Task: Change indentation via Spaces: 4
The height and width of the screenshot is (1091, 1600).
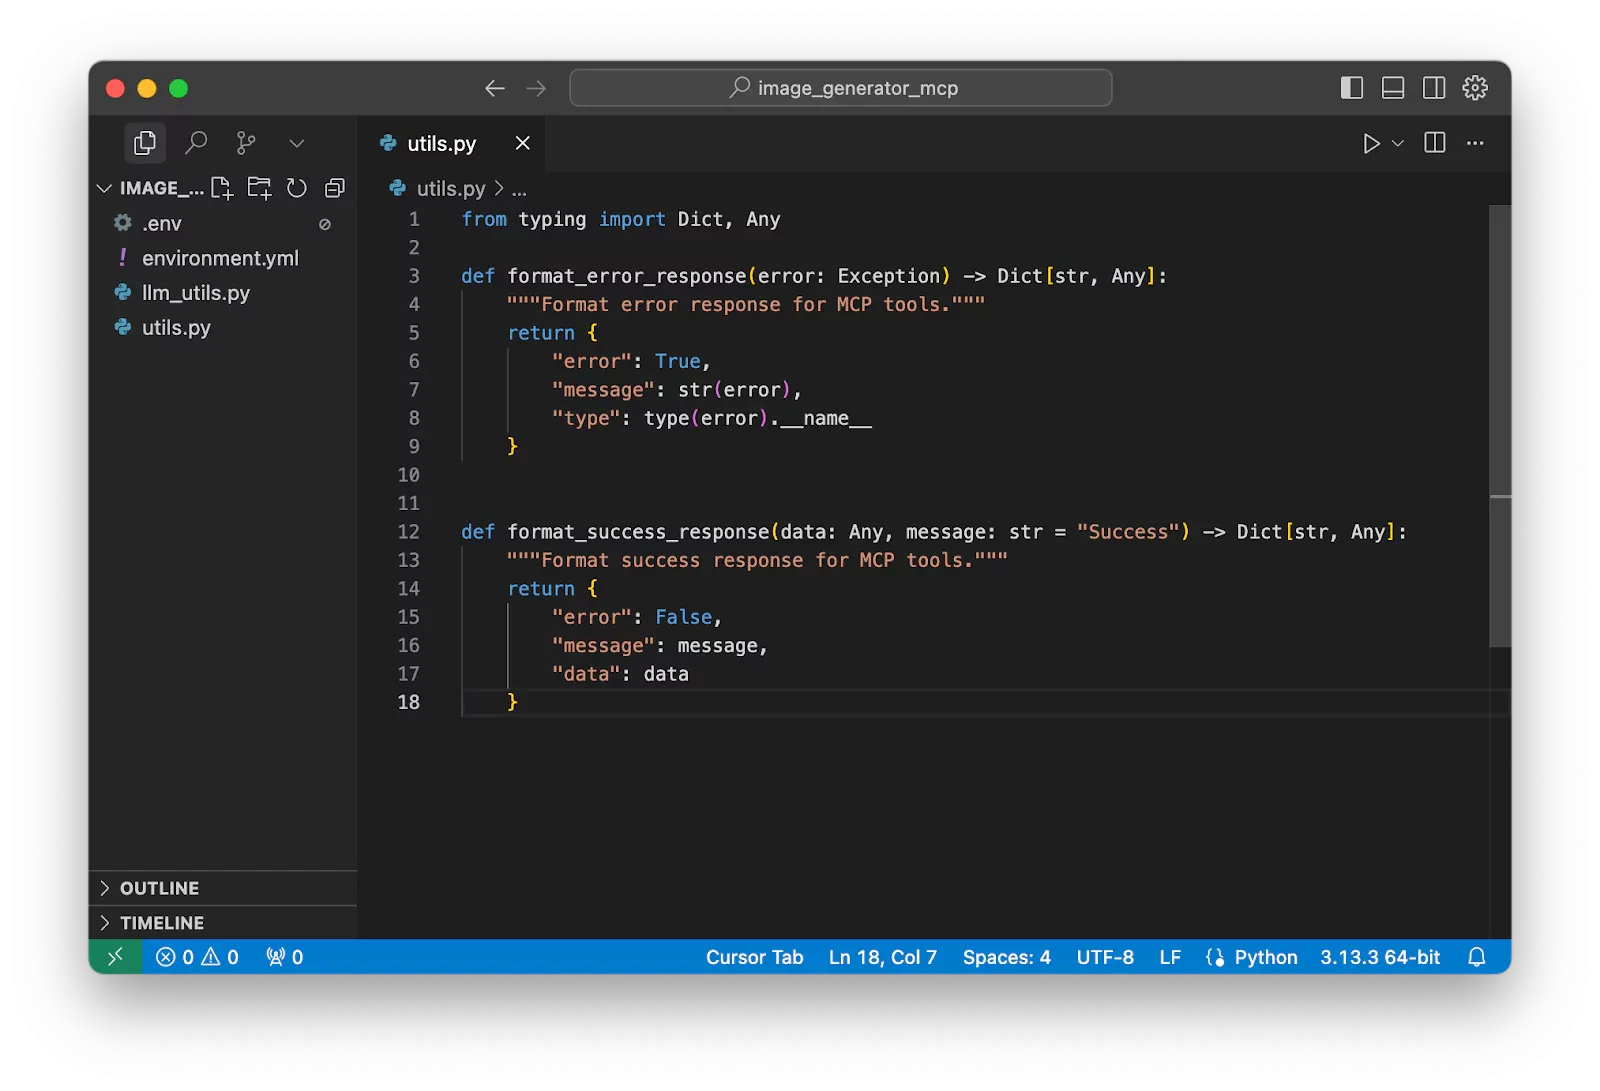Action: [x=1007, y=957]
